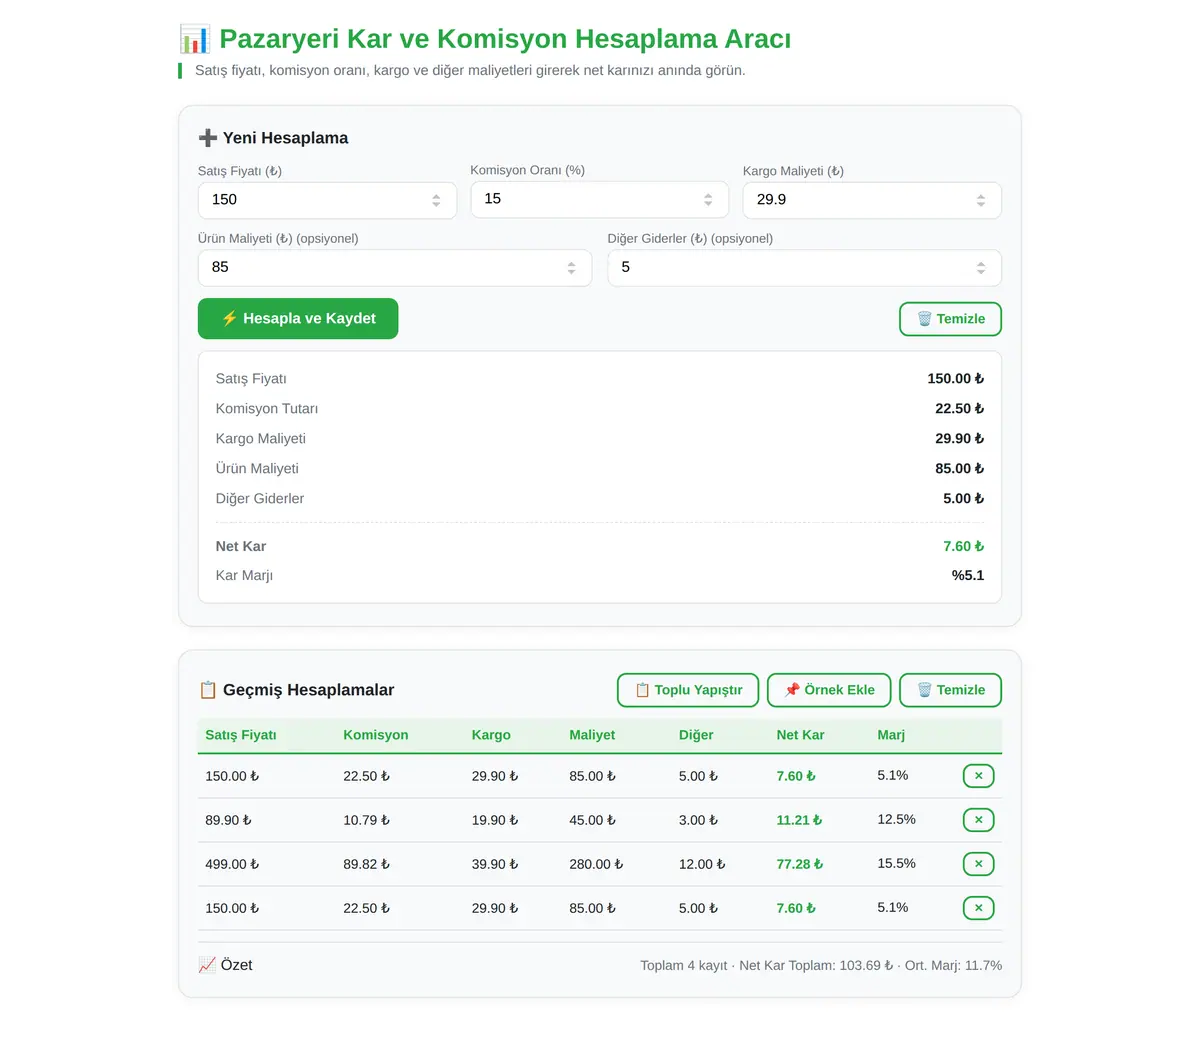Select the summary line showing Toplam 4 kayıt
1200x1043 pixels.
coord(821,965)
